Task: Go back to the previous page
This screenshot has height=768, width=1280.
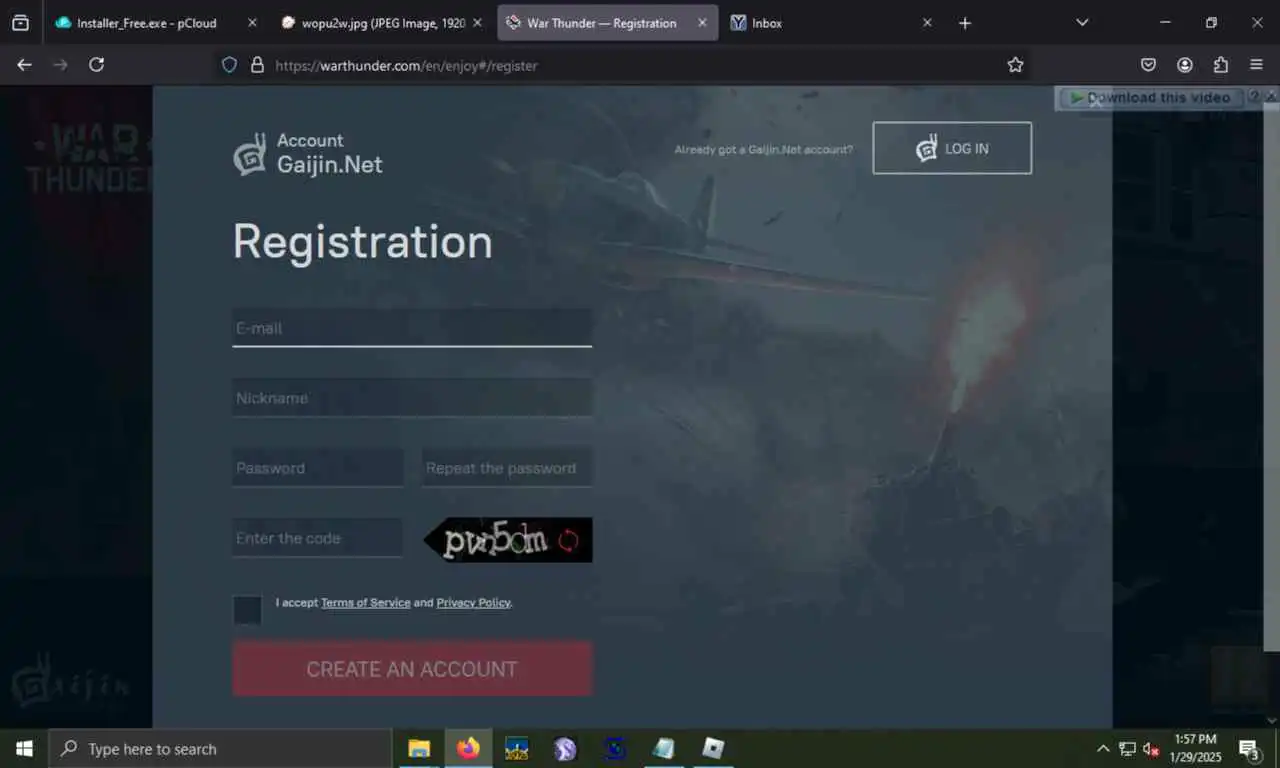Action: [x=24, y=65]
